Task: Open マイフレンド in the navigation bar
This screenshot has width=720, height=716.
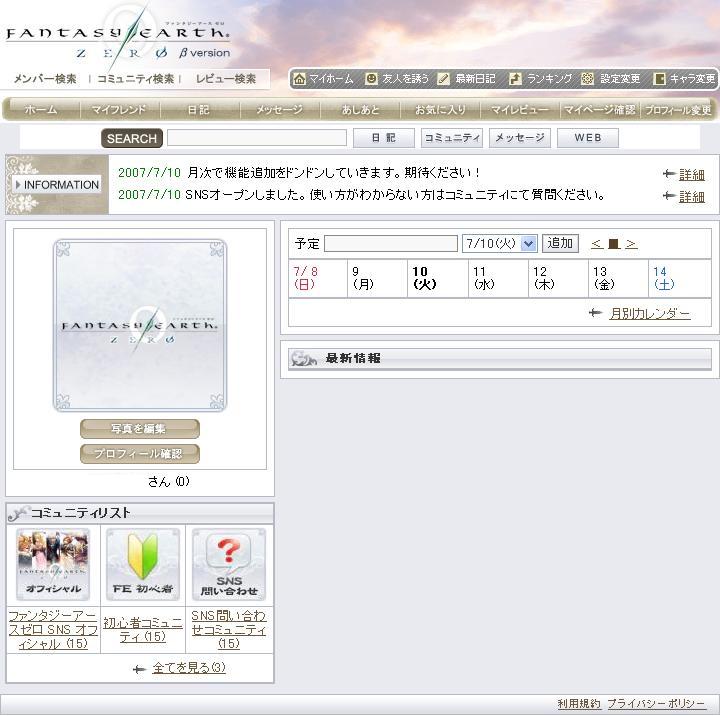Action: 119,110
